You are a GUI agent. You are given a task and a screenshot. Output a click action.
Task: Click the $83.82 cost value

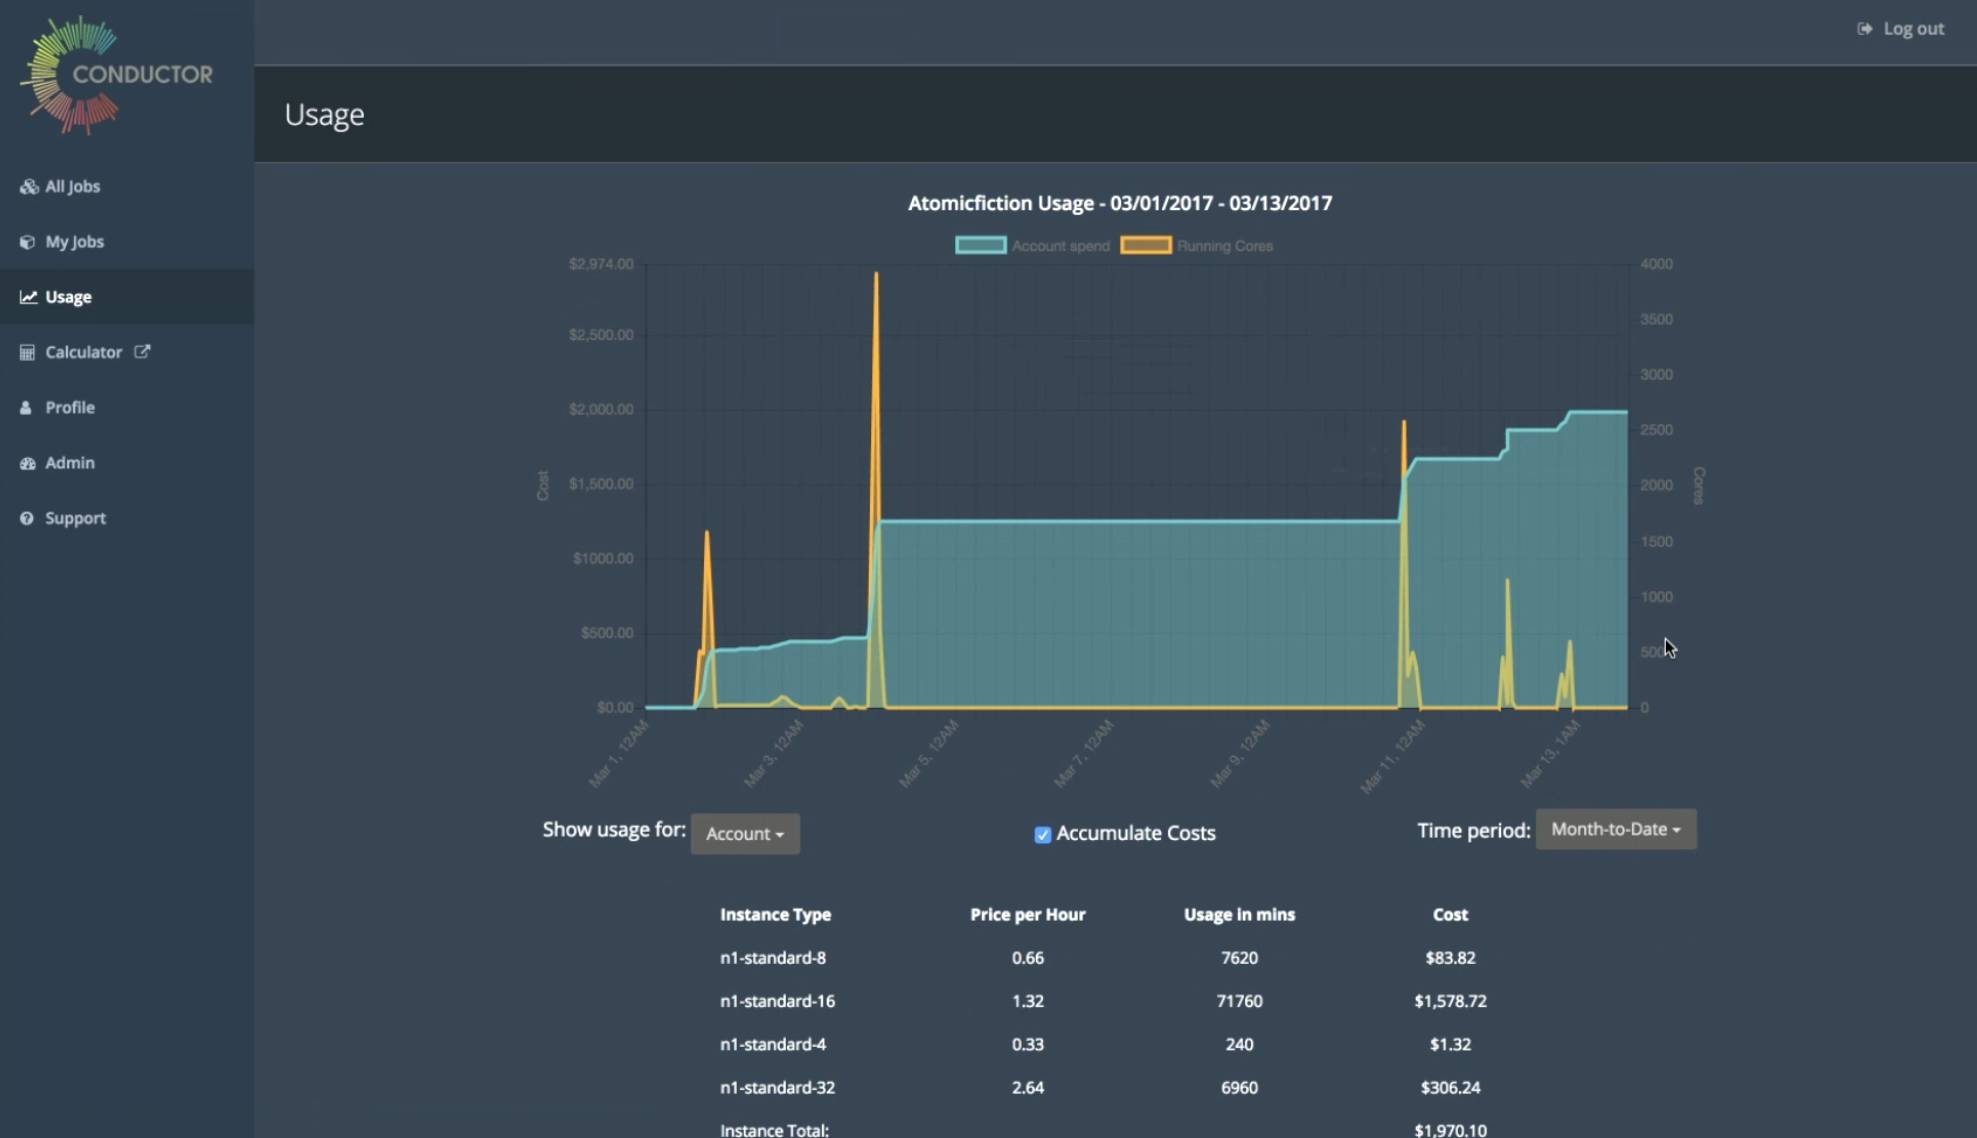pos(1450,957)
